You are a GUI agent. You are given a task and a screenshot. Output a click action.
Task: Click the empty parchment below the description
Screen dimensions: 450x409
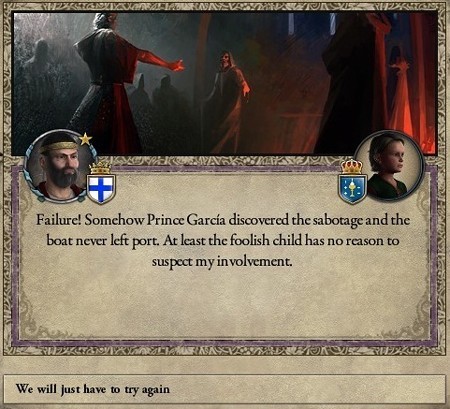click(x=224, y=300)
